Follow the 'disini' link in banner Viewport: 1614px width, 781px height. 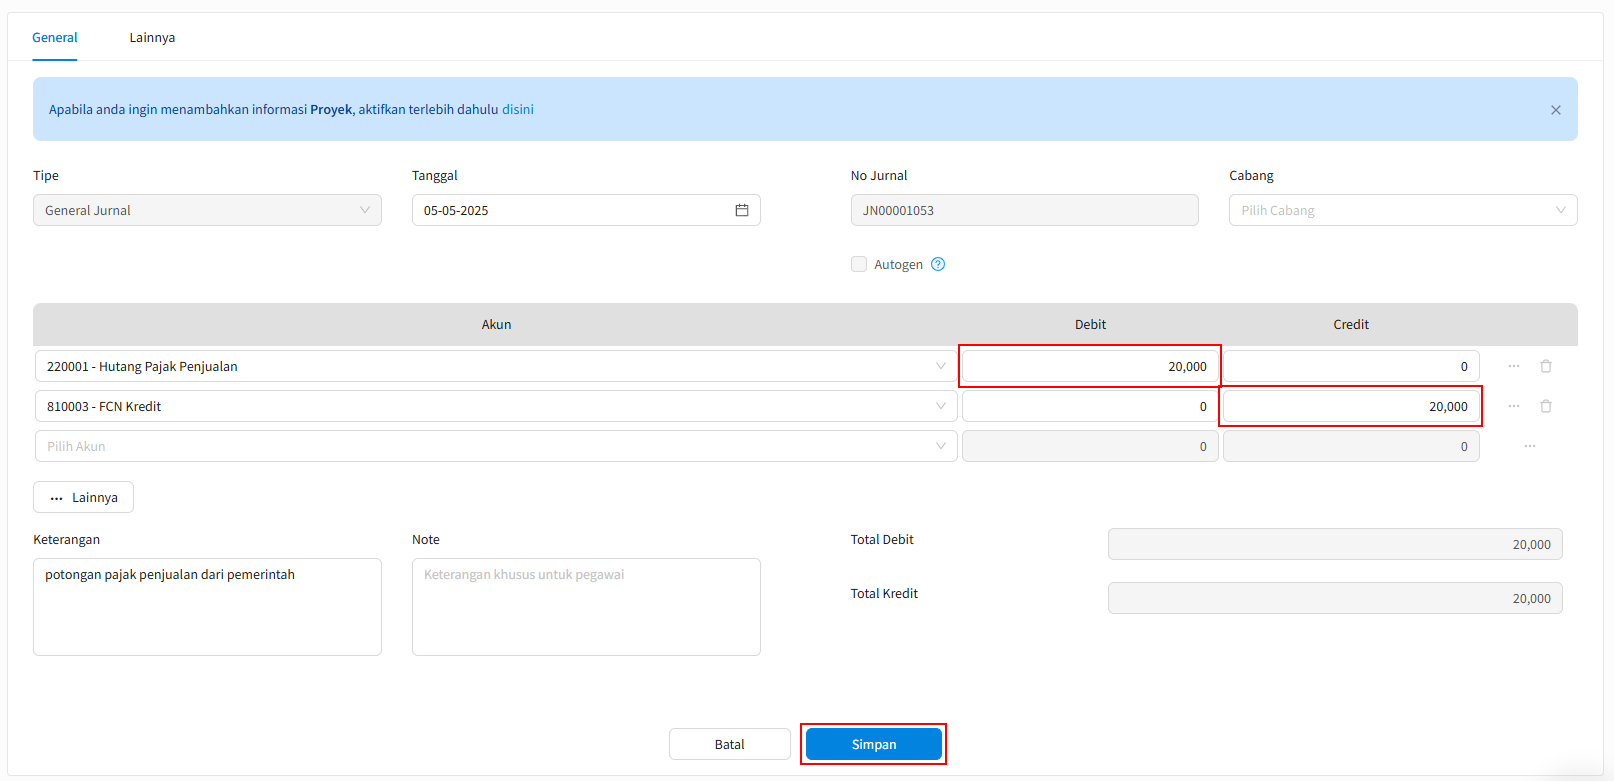tap(518, 109)
